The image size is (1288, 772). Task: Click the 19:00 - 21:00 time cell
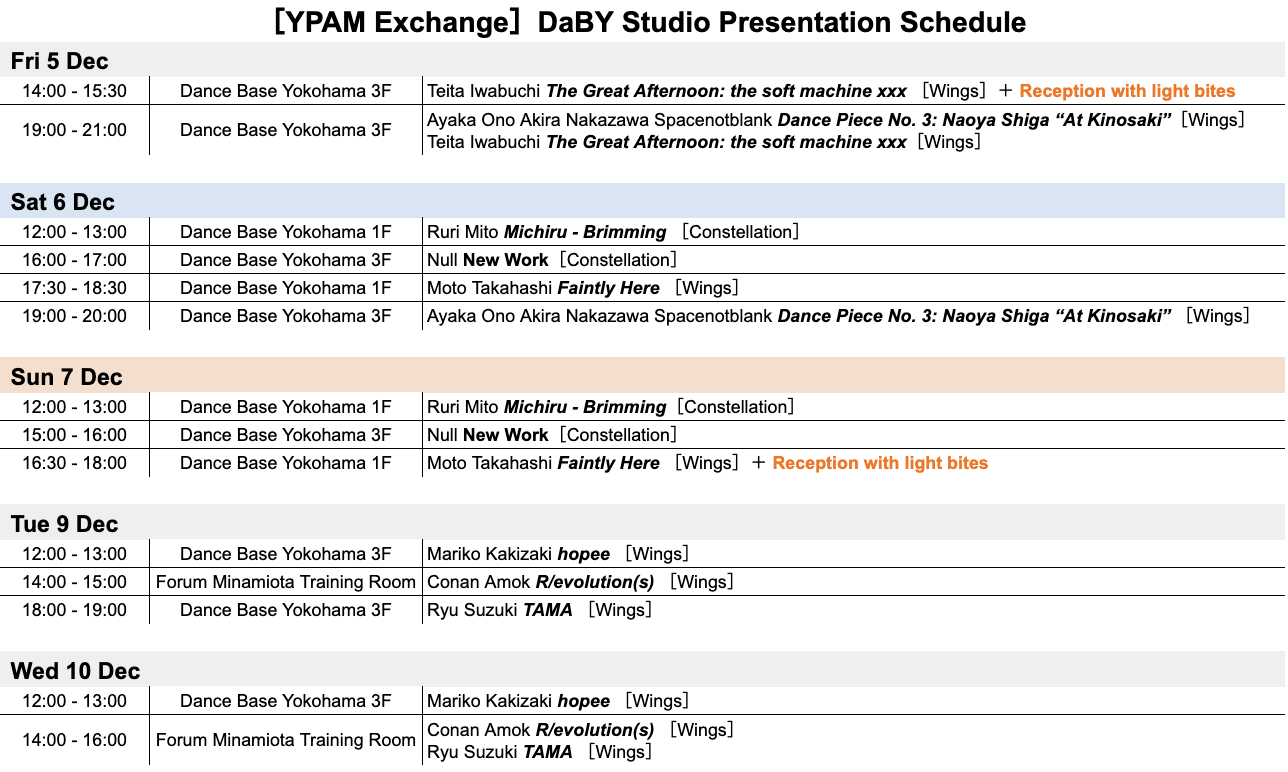(x=74, y=130)
